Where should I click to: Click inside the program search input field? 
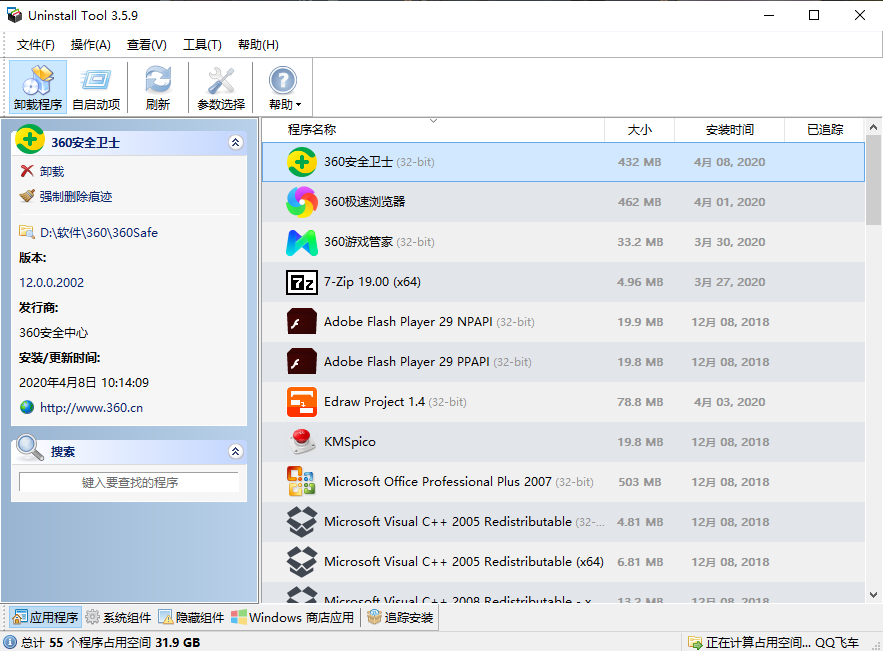[129, 480]
